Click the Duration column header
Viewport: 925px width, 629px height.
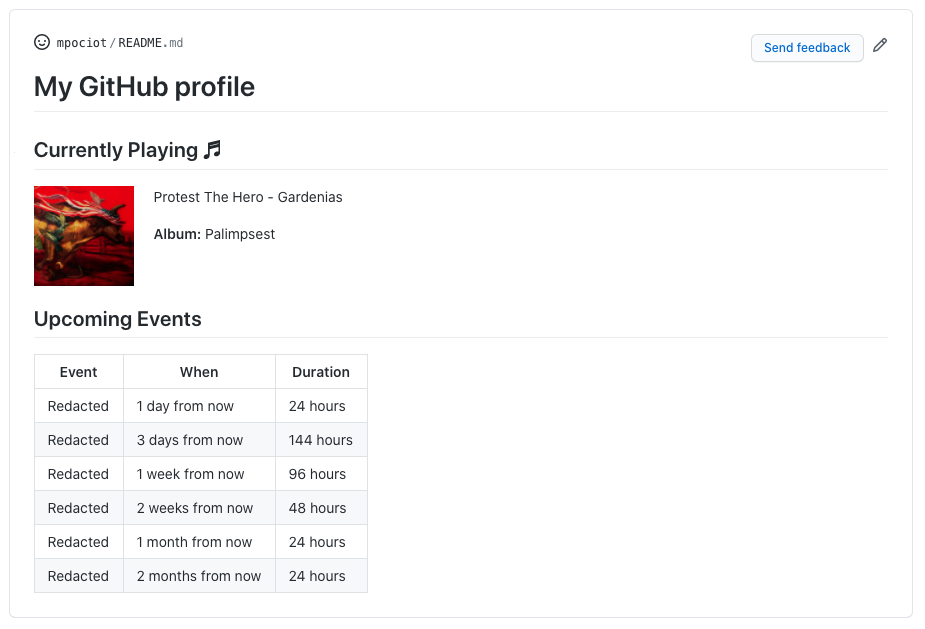pyautogui.click(x=321, y=372)
